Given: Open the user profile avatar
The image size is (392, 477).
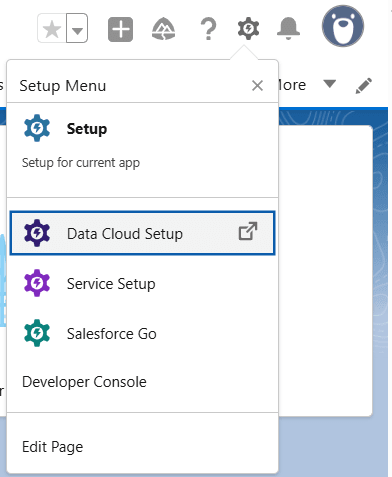Looking at the screenshot, I should pyautogui.click(x=343, y=26).
